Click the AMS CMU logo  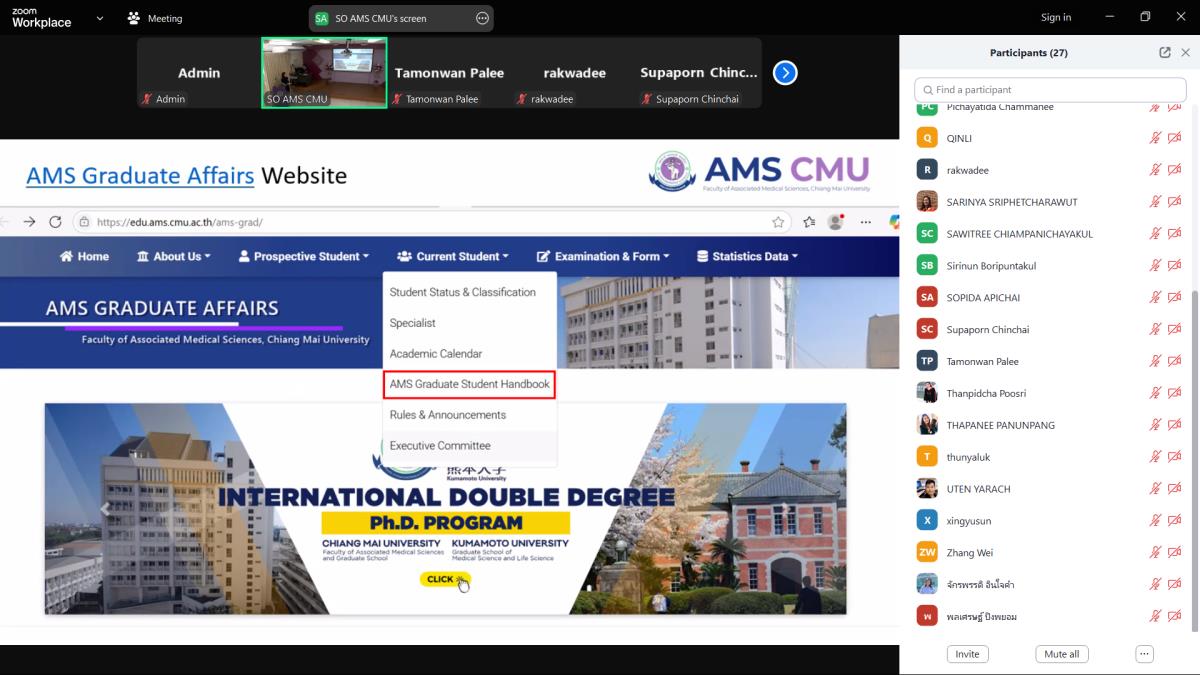click(759, 171)
